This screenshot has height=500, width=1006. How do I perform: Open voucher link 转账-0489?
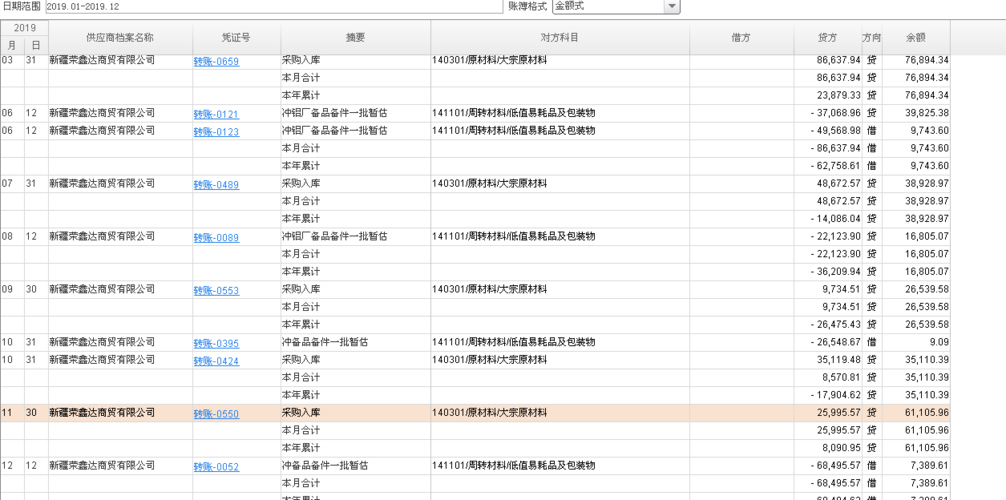216,185
